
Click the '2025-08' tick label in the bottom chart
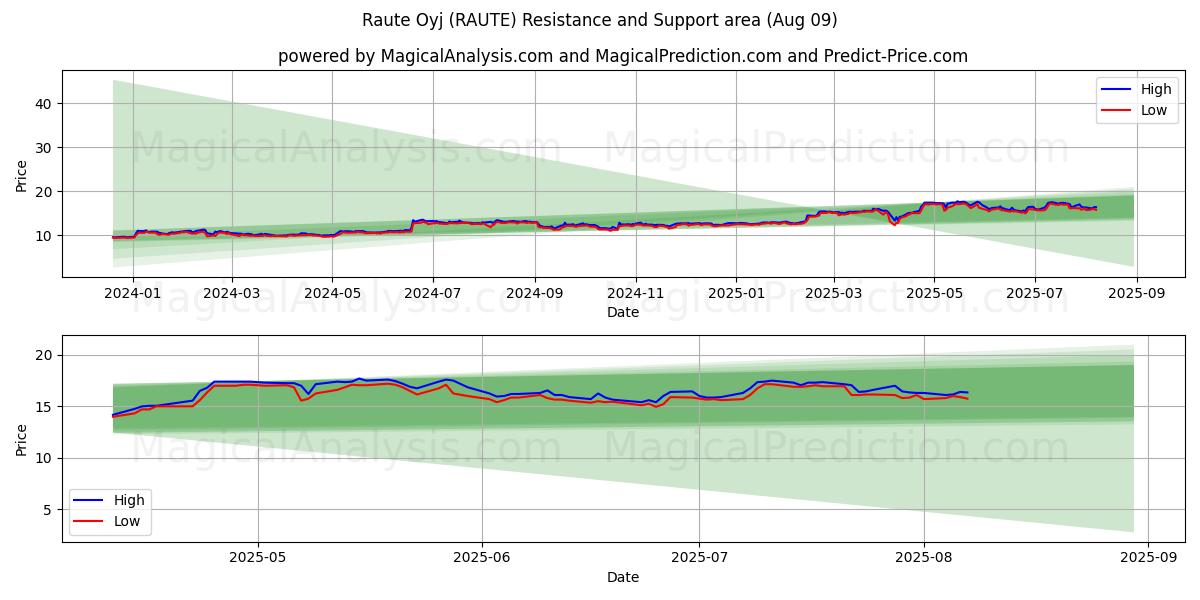[x=923, y=559]
